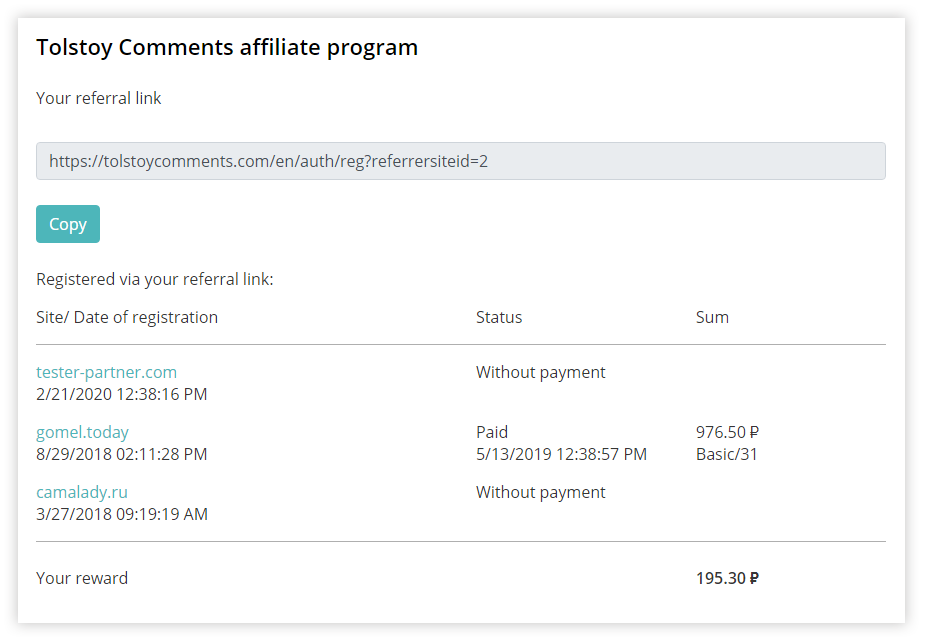This screenshot has width=927, height=643.
Task: Open the gomel.today site link
Action: (x=82, y=432)
